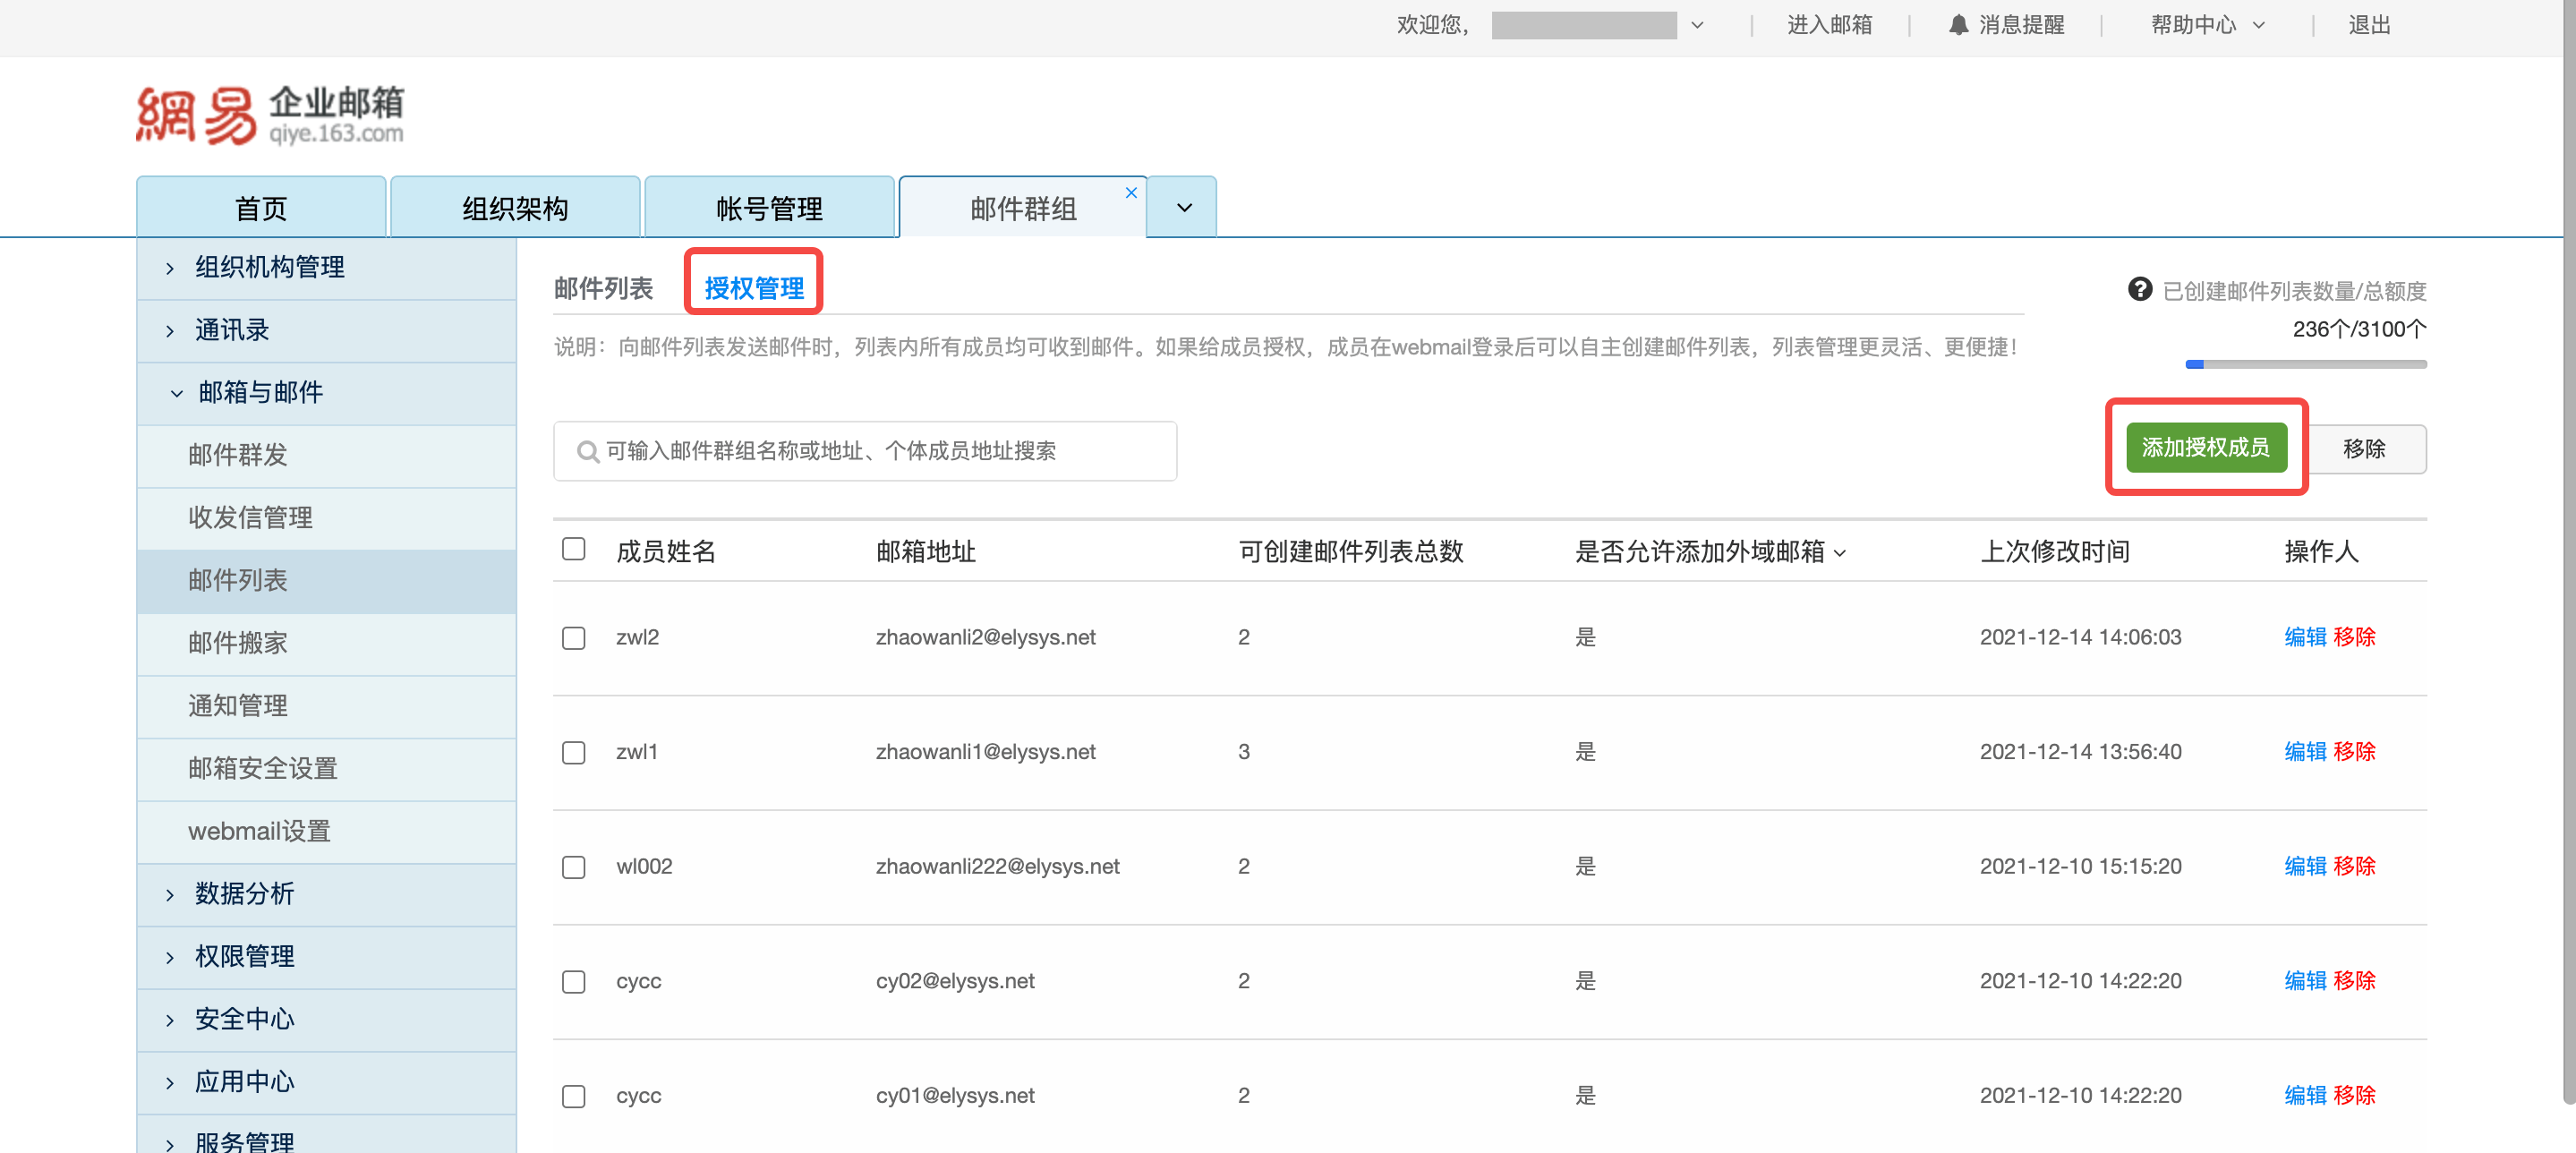
Task: Click the search magnifier icon in search box
Action: point(588,451)
